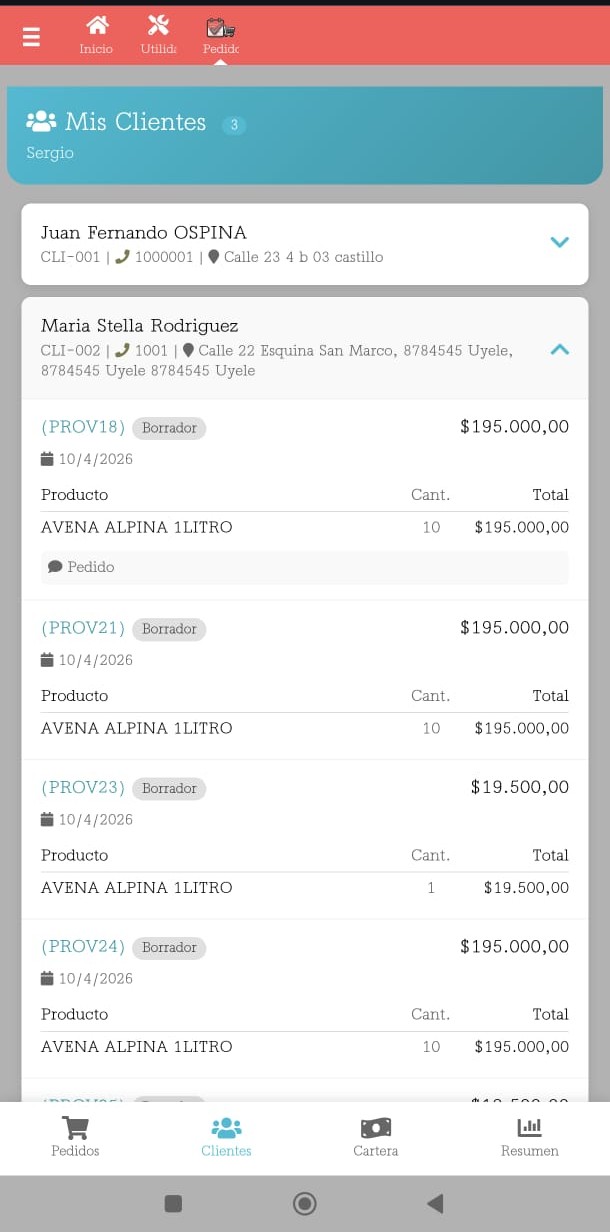Tap the Clientes bottom icon

(x=226, y=1136)
